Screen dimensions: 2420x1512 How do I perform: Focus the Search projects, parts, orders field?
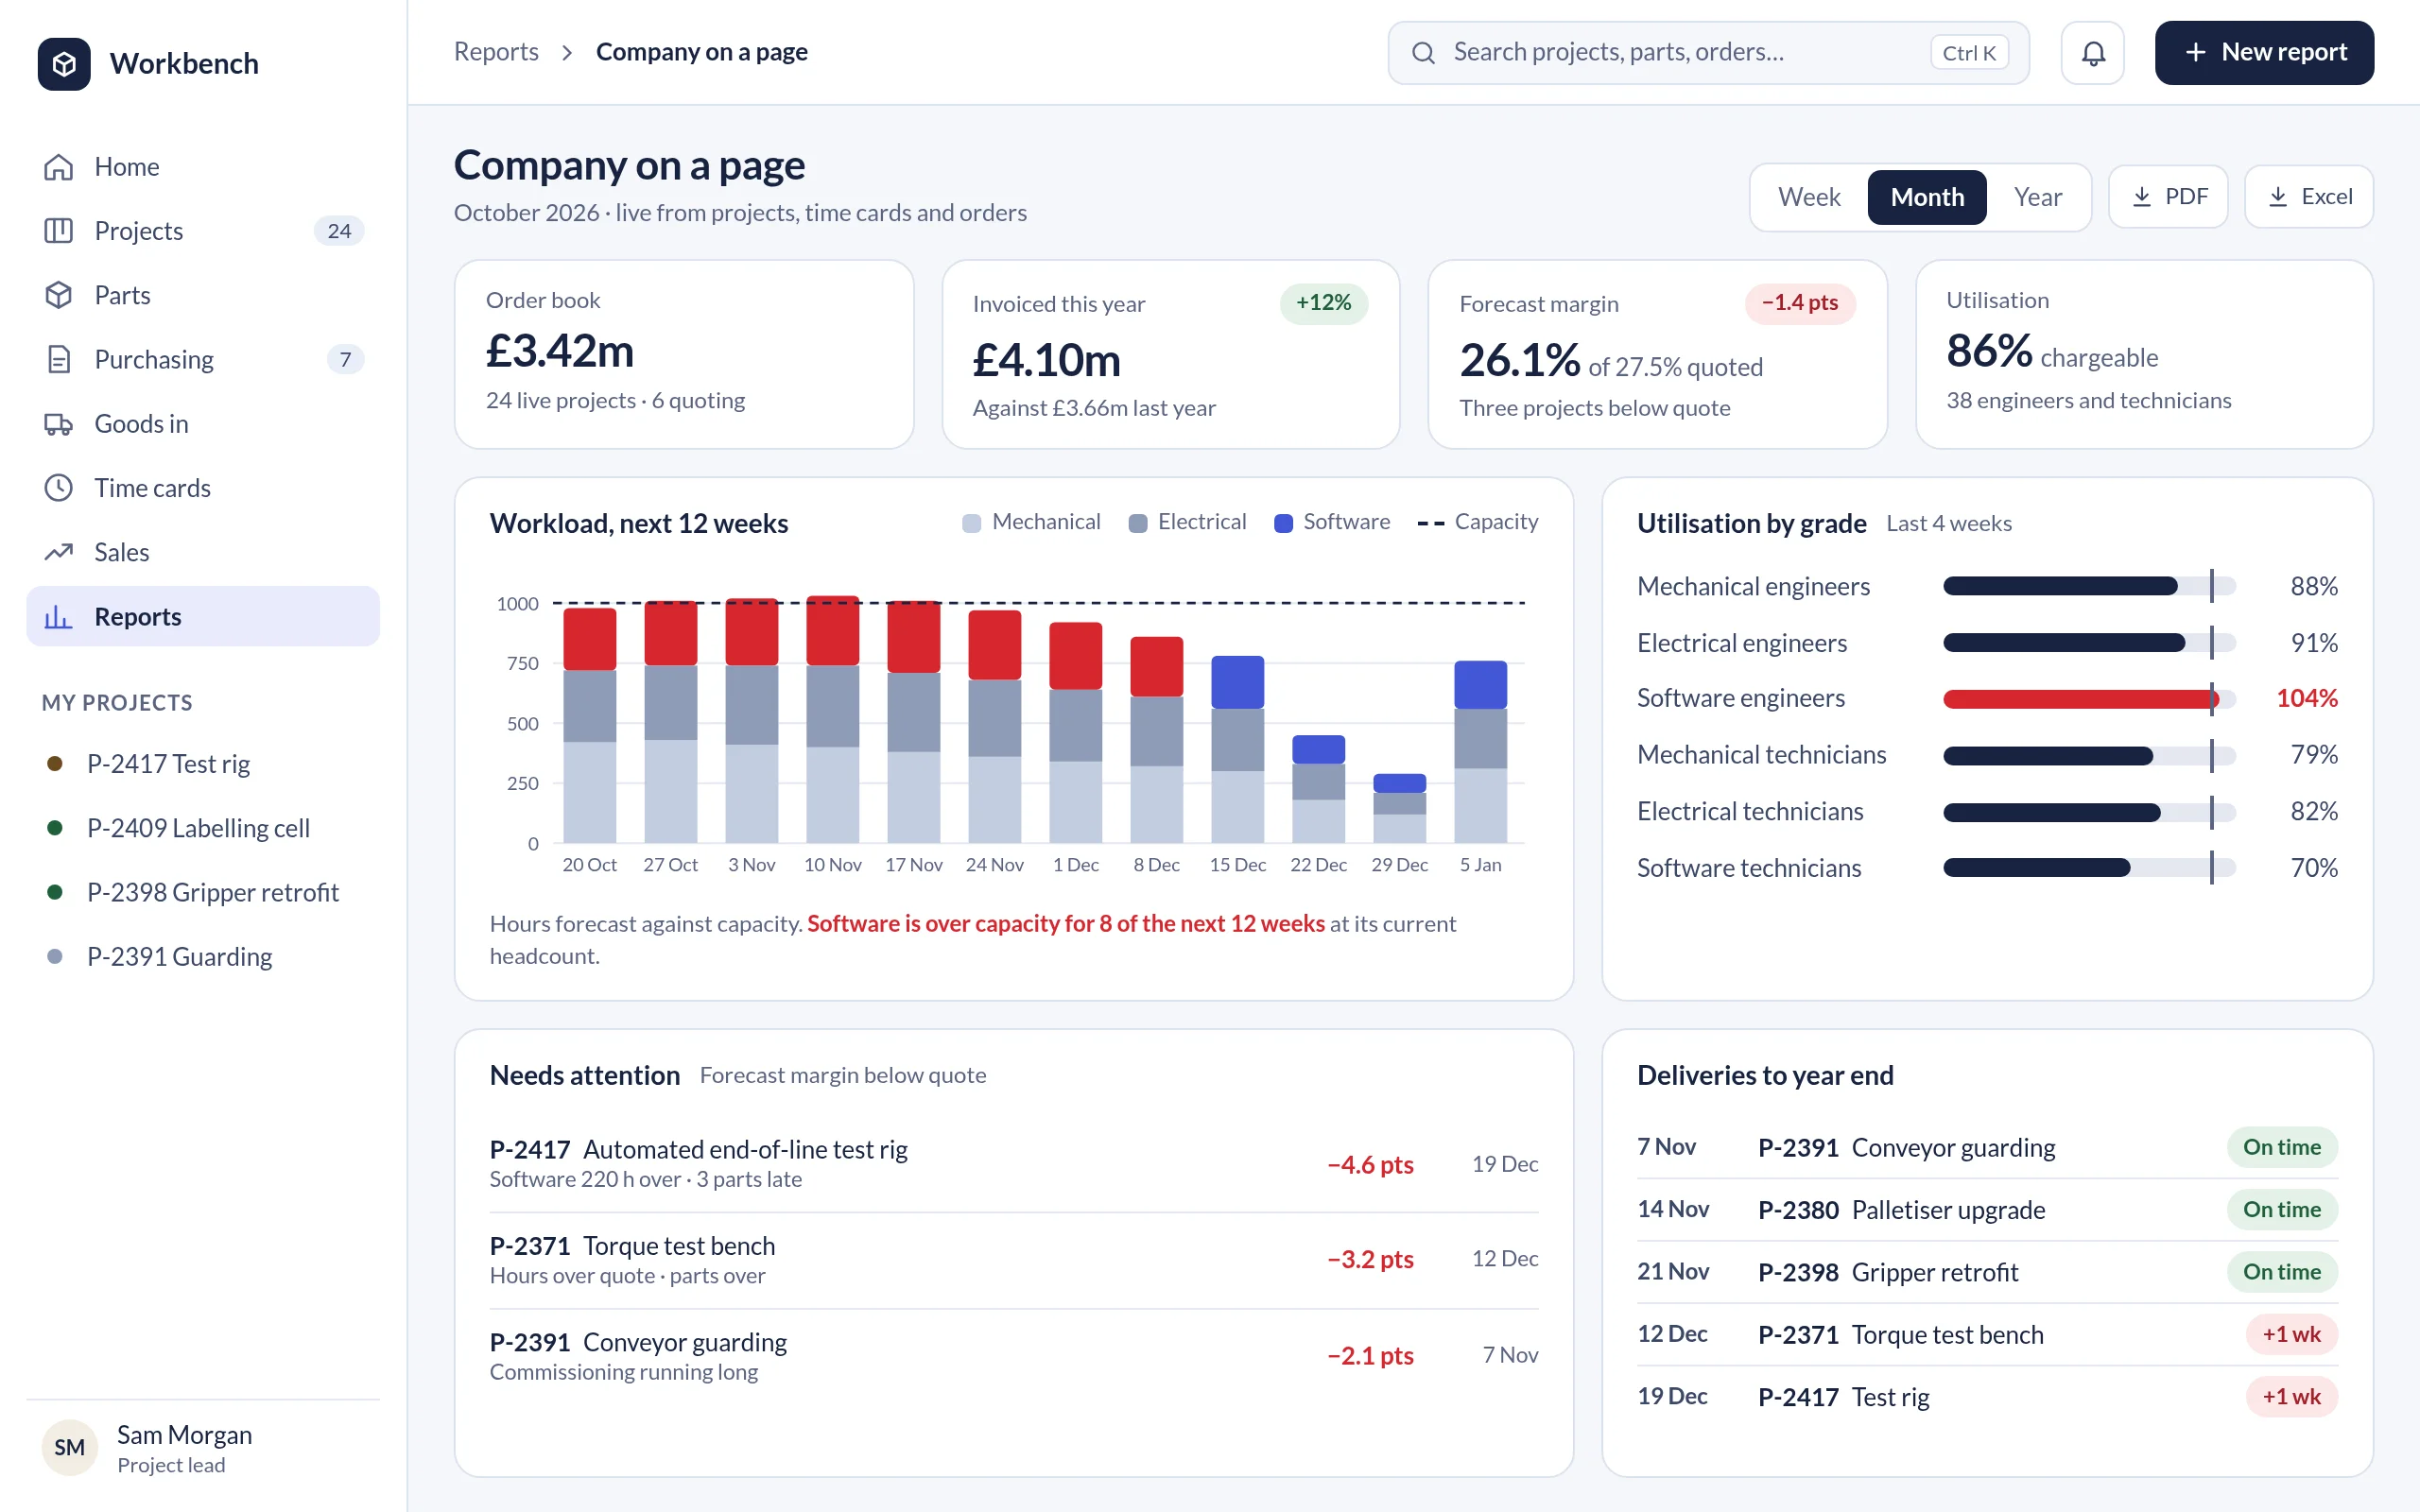(1708, 53)
